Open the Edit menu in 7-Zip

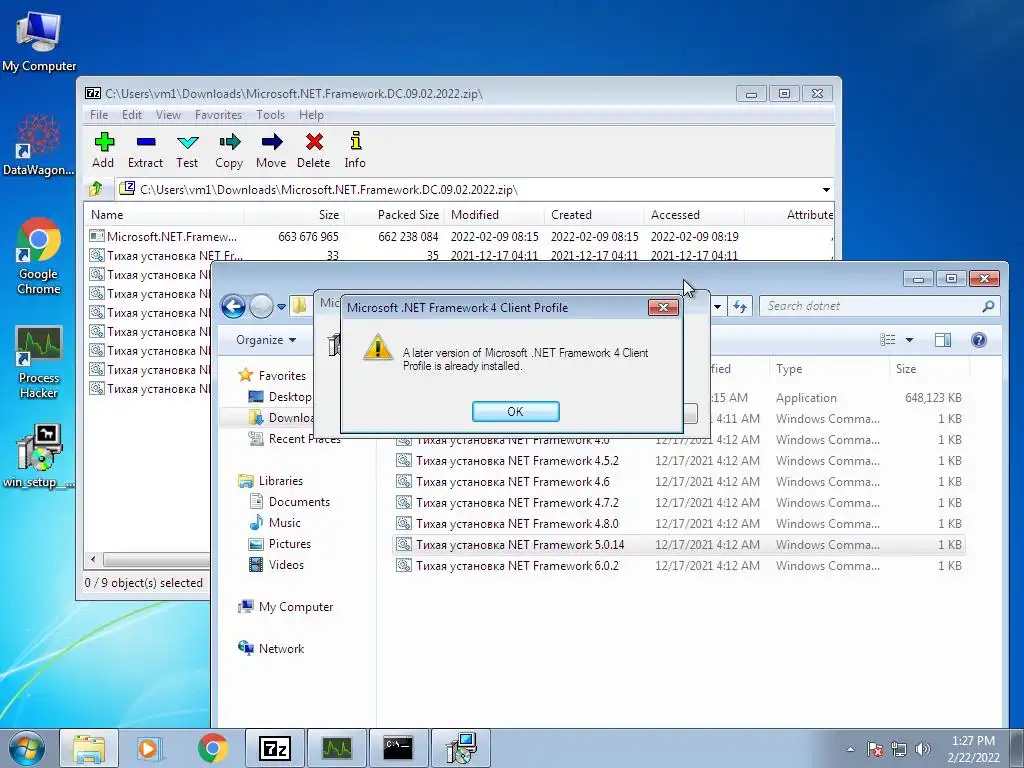tap(132, 115)
